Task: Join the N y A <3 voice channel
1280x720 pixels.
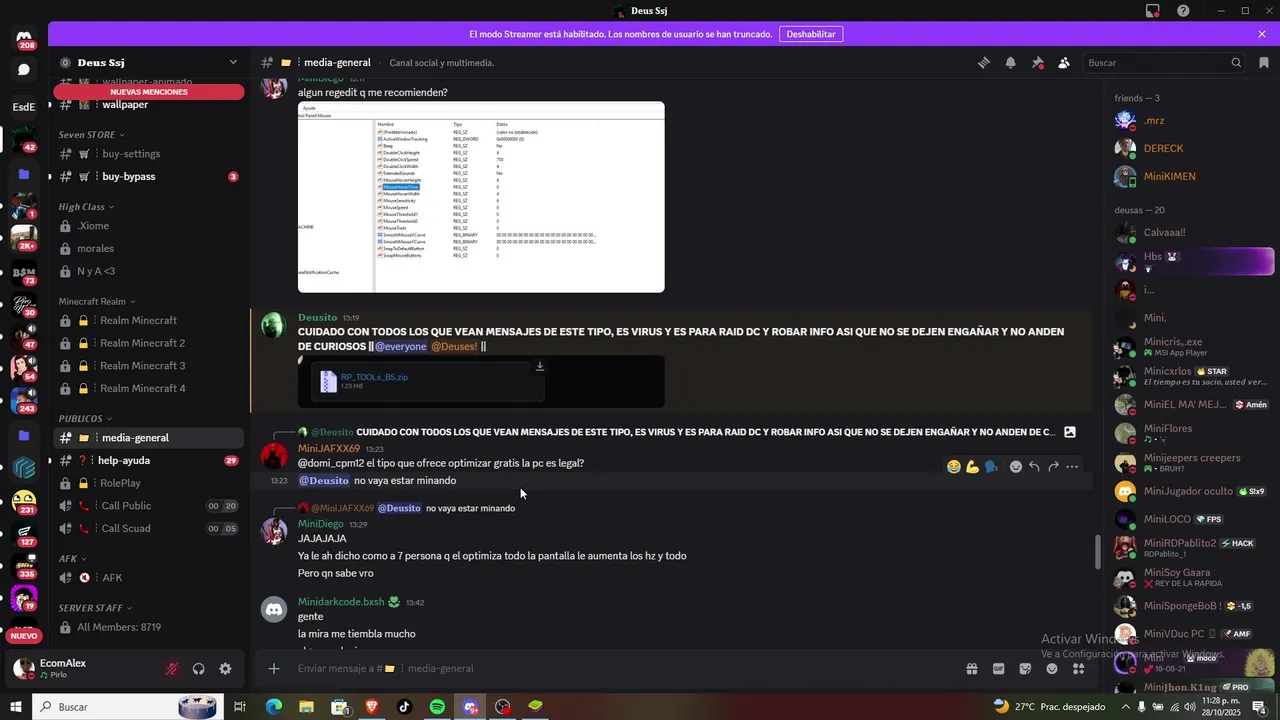Action: 149,271
